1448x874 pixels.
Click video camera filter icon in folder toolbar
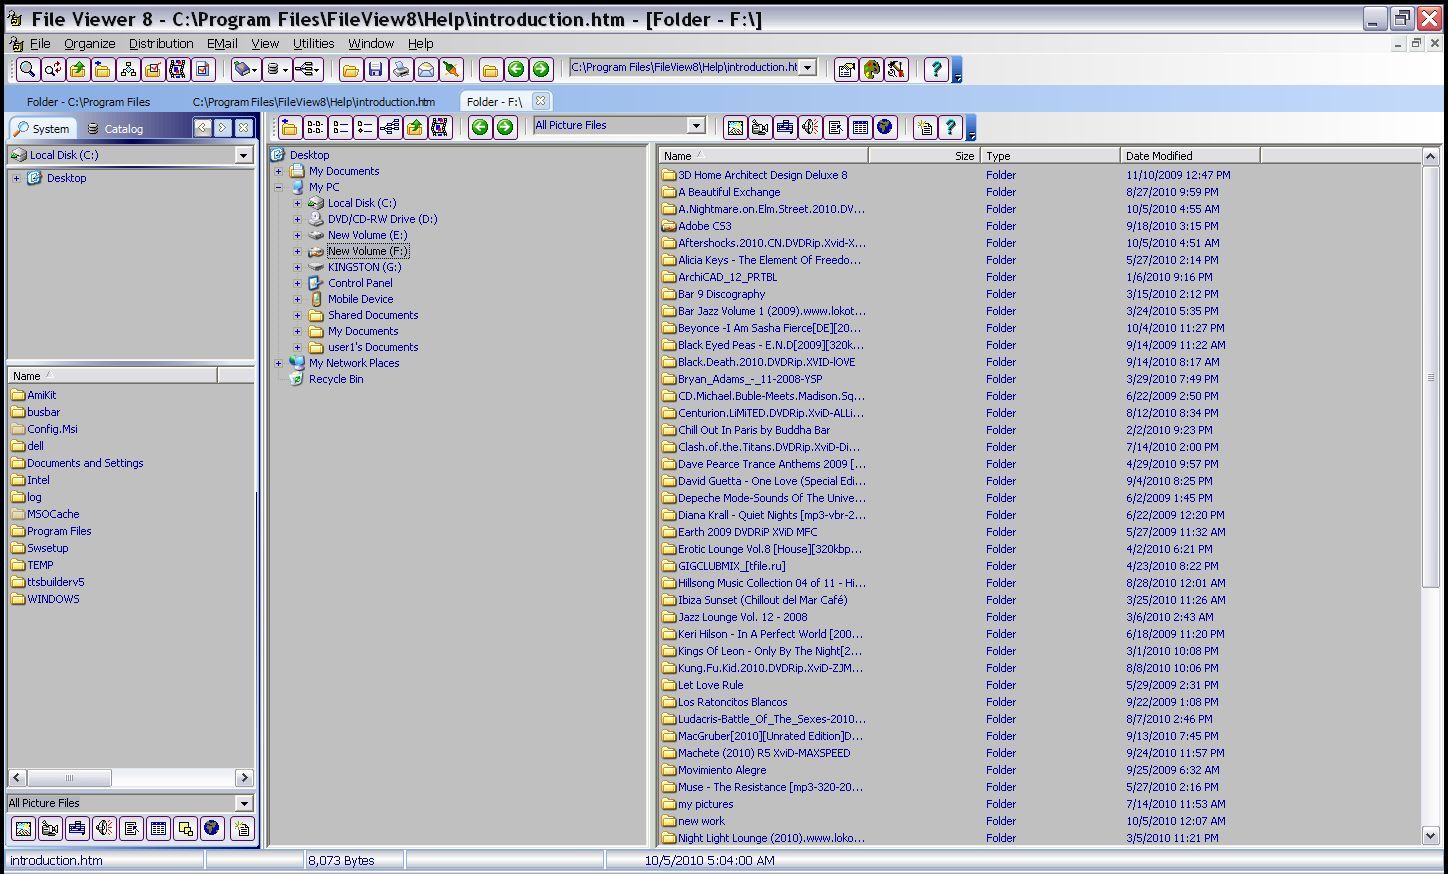(760, 127)
